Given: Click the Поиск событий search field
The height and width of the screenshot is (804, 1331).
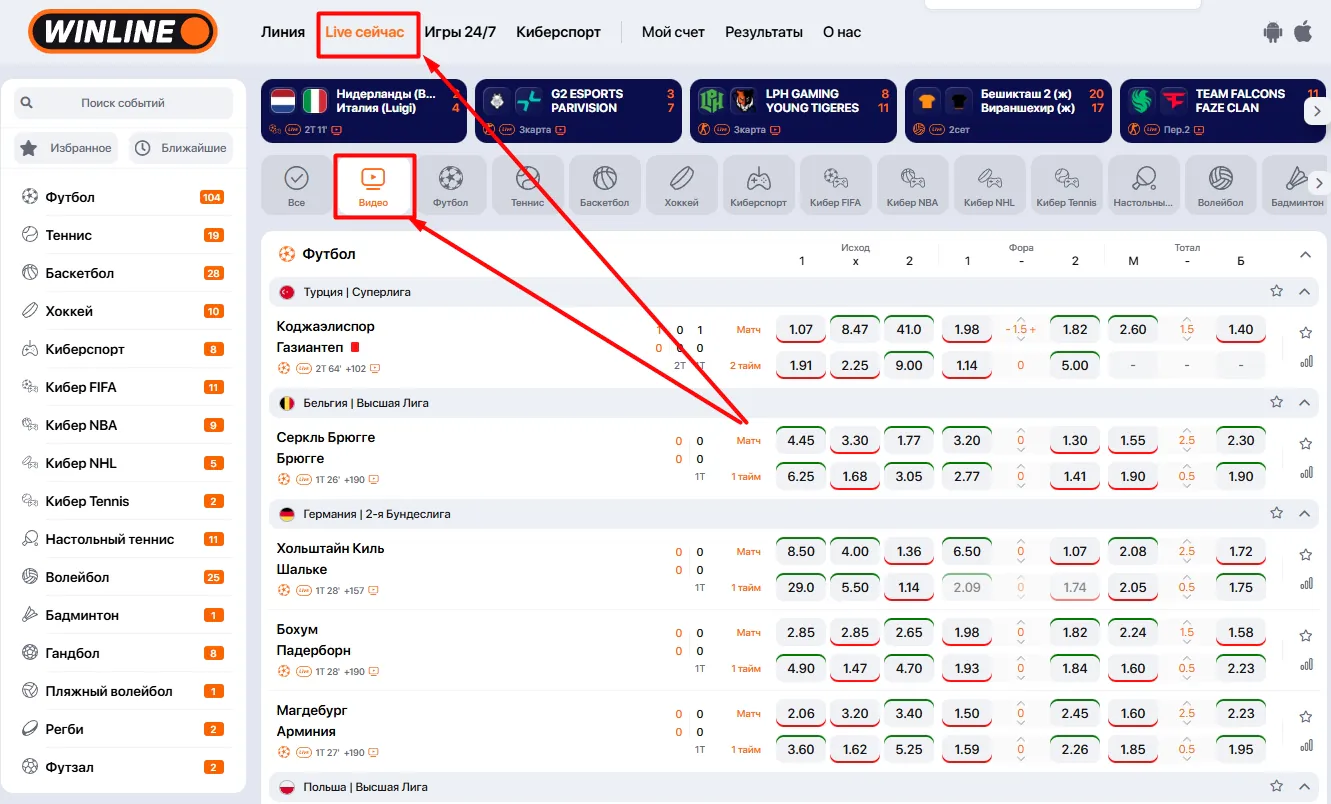Looking at the screenshot, I should (123, 103).
